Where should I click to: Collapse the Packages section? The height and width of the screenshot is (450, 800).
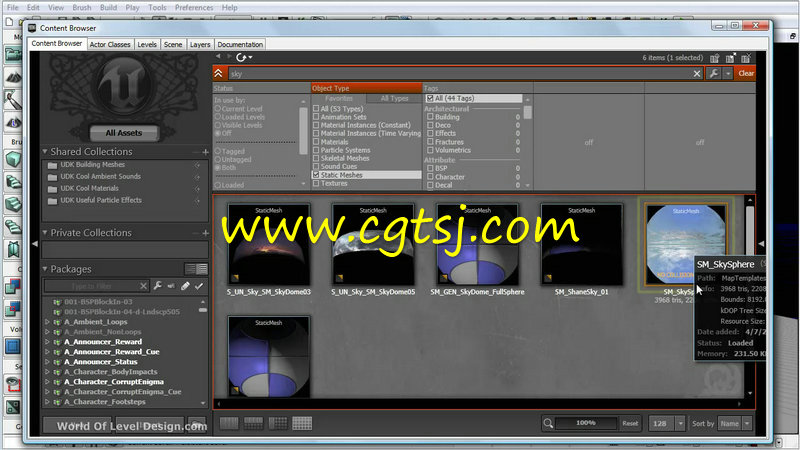point(45,269)
